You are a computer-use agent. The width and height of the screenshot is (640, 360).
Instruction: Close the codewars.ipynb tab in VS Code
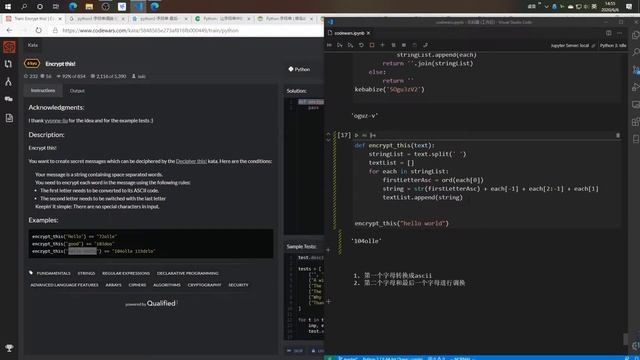368,33
